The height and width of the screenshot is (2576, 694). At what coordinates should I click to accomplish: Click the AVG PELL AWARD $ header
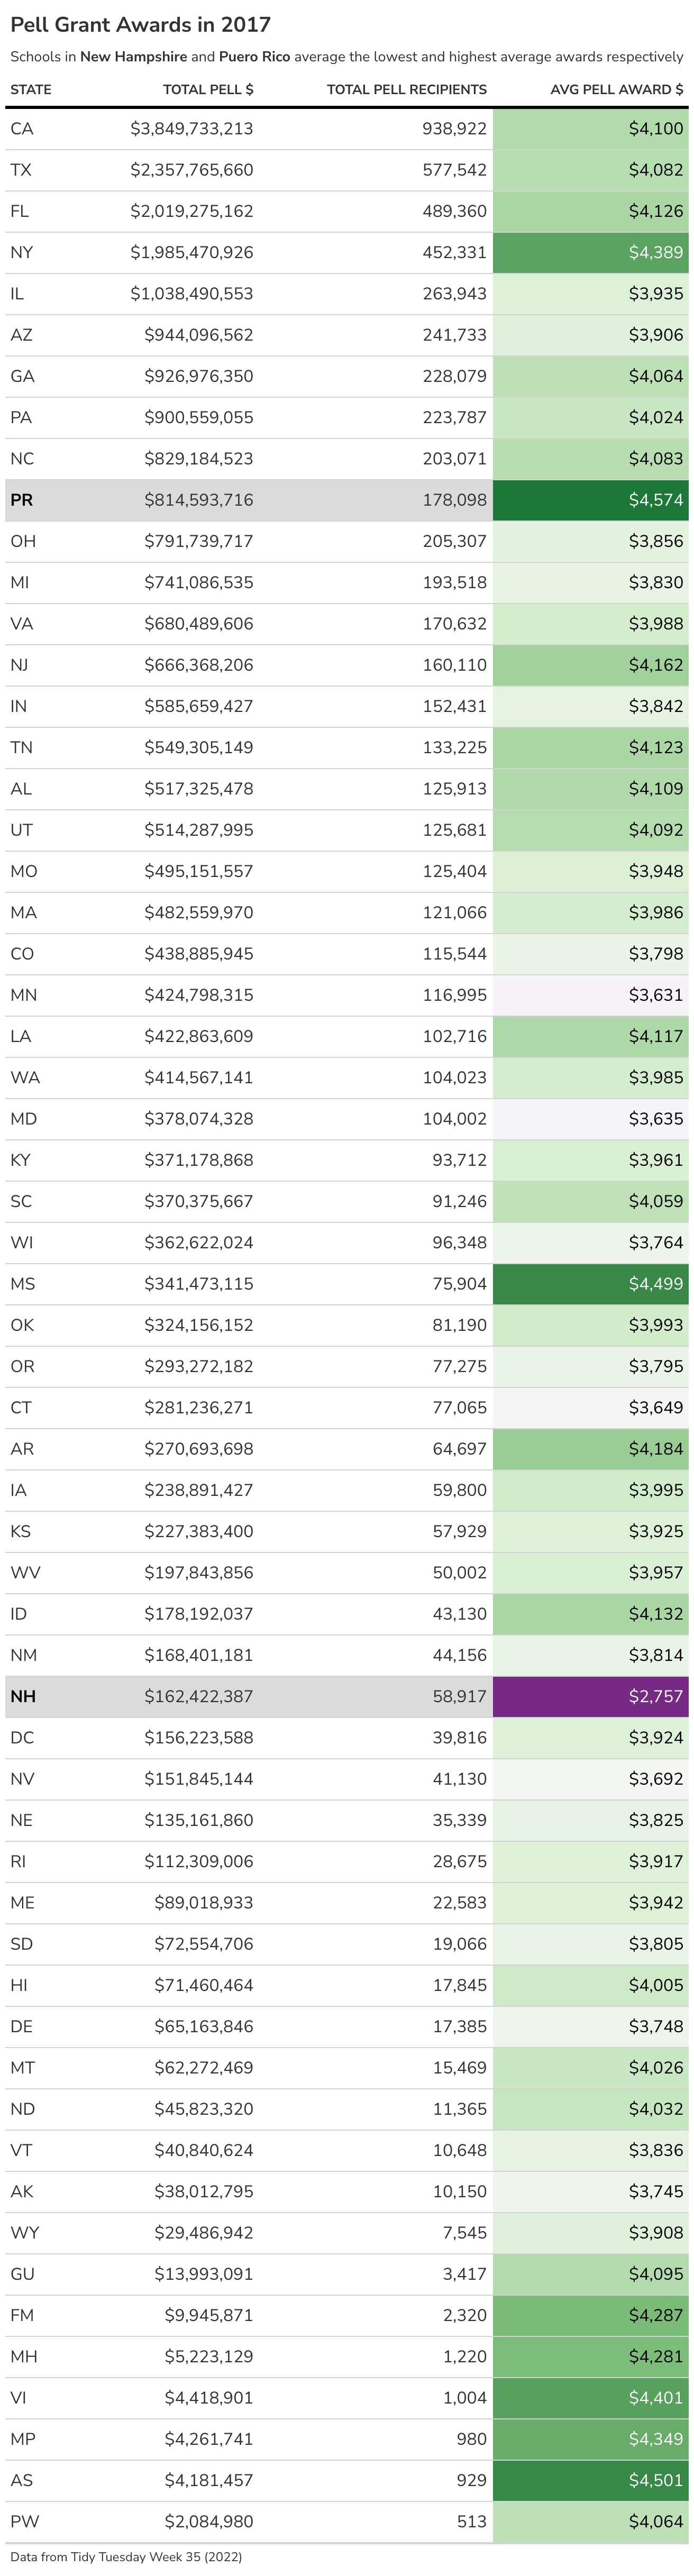[x=616, y=89]
